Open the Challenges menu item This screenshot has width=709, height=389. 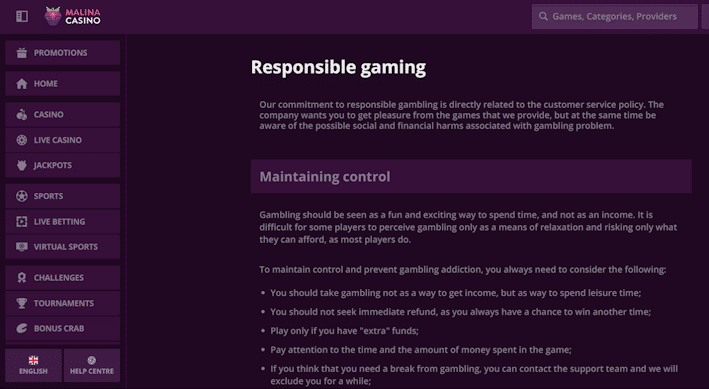click(63, 277)
